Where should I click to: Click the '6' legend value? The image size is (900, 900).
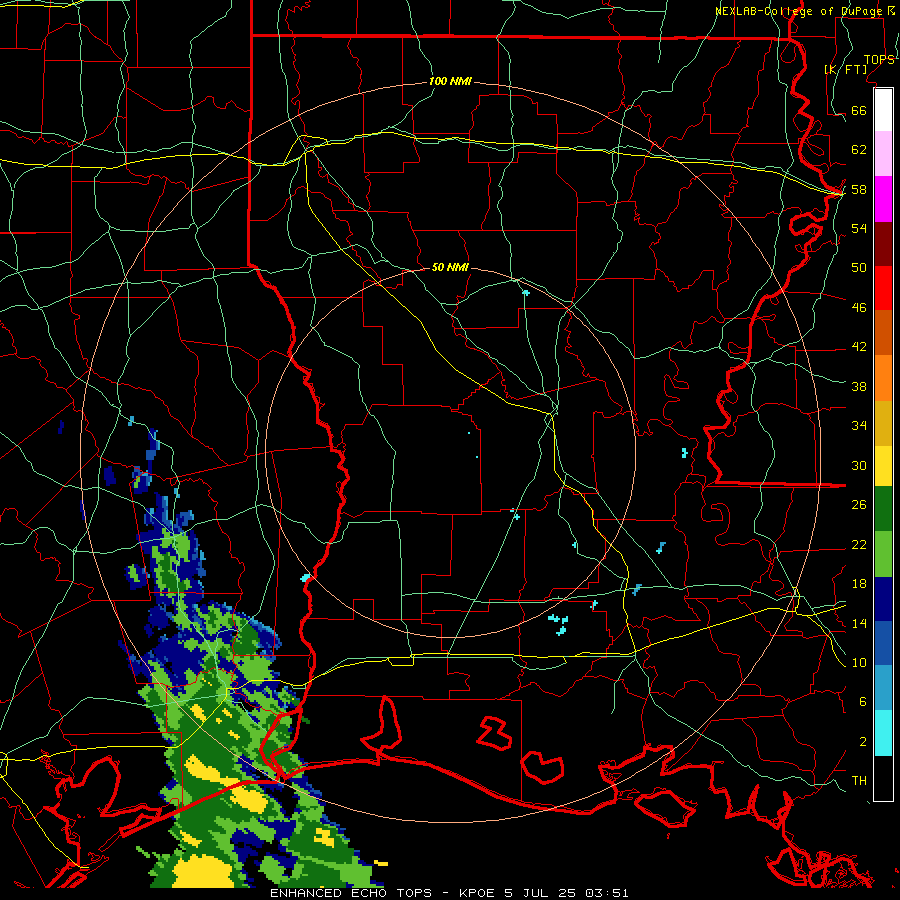pos(863,701)
